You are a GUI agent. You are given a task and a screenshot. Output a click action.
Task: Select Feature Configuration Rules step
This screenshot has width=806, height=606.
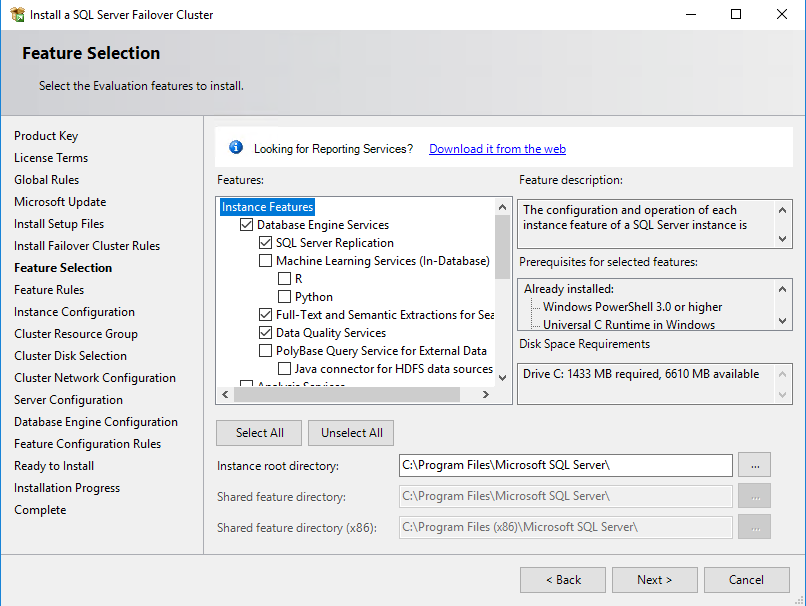coord(87,444)
